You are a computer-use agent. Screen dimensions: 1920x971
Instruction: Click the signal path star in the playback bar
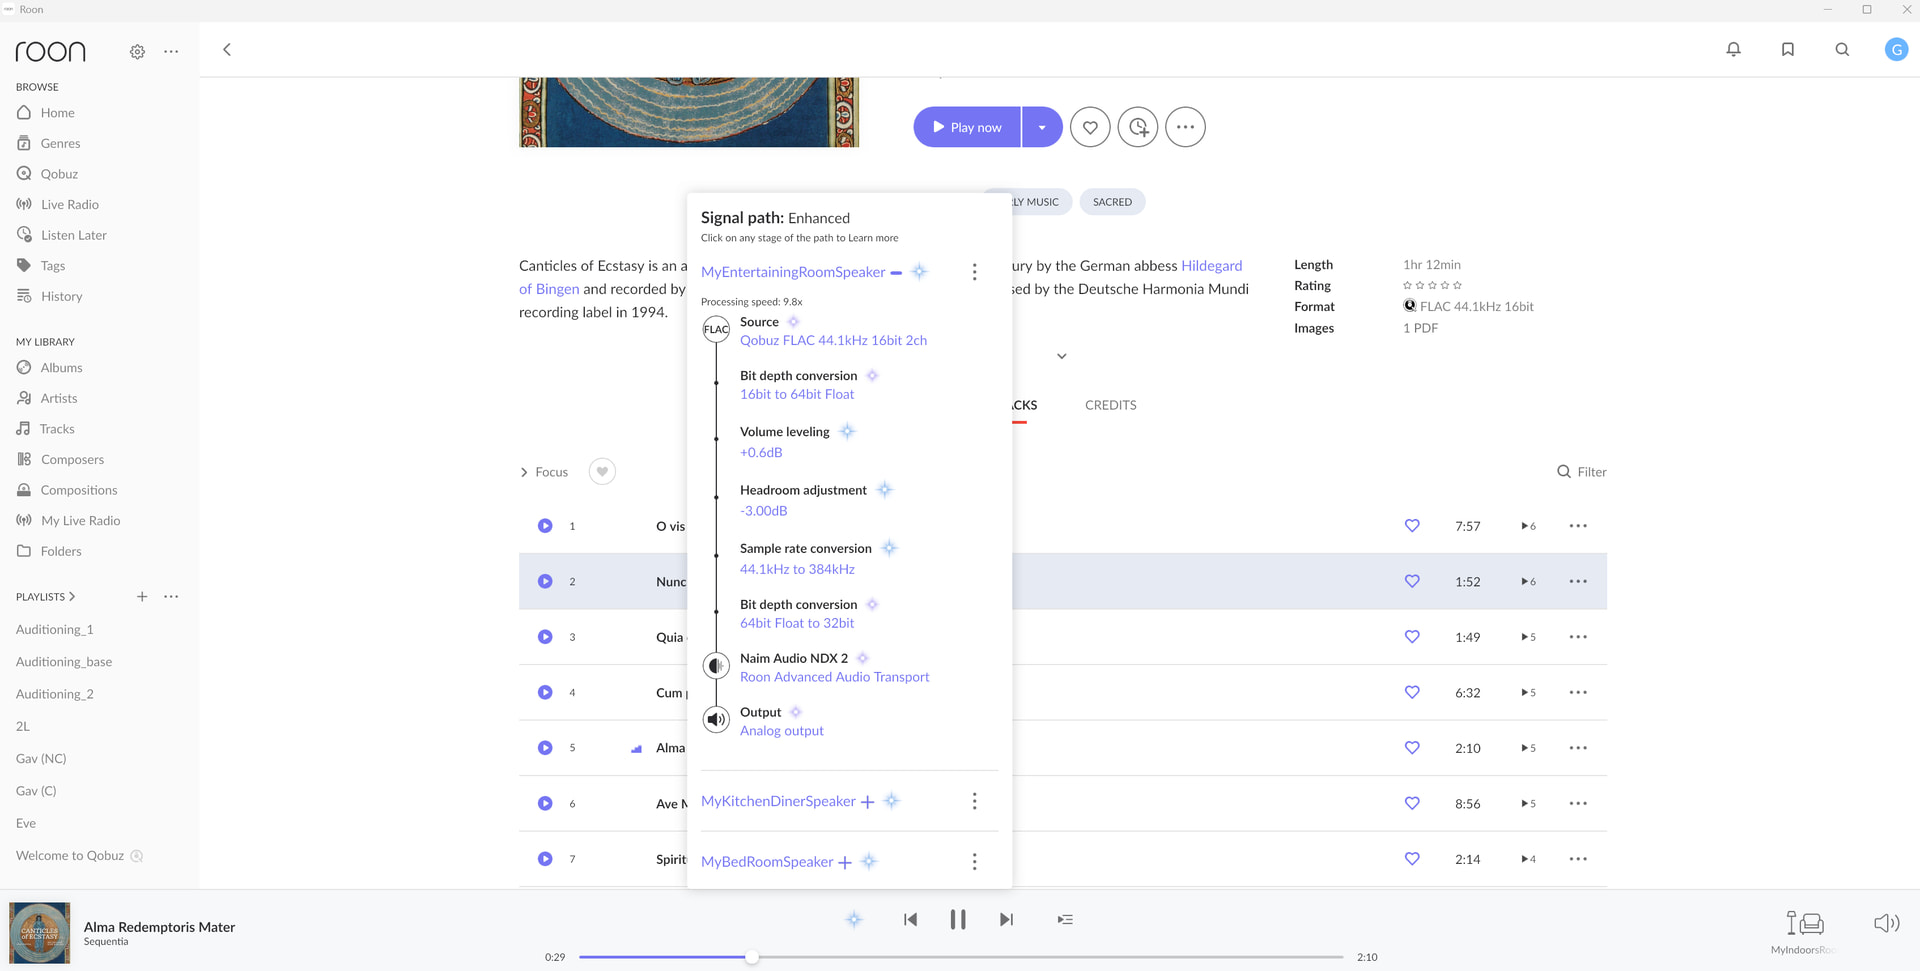(853, 919)
